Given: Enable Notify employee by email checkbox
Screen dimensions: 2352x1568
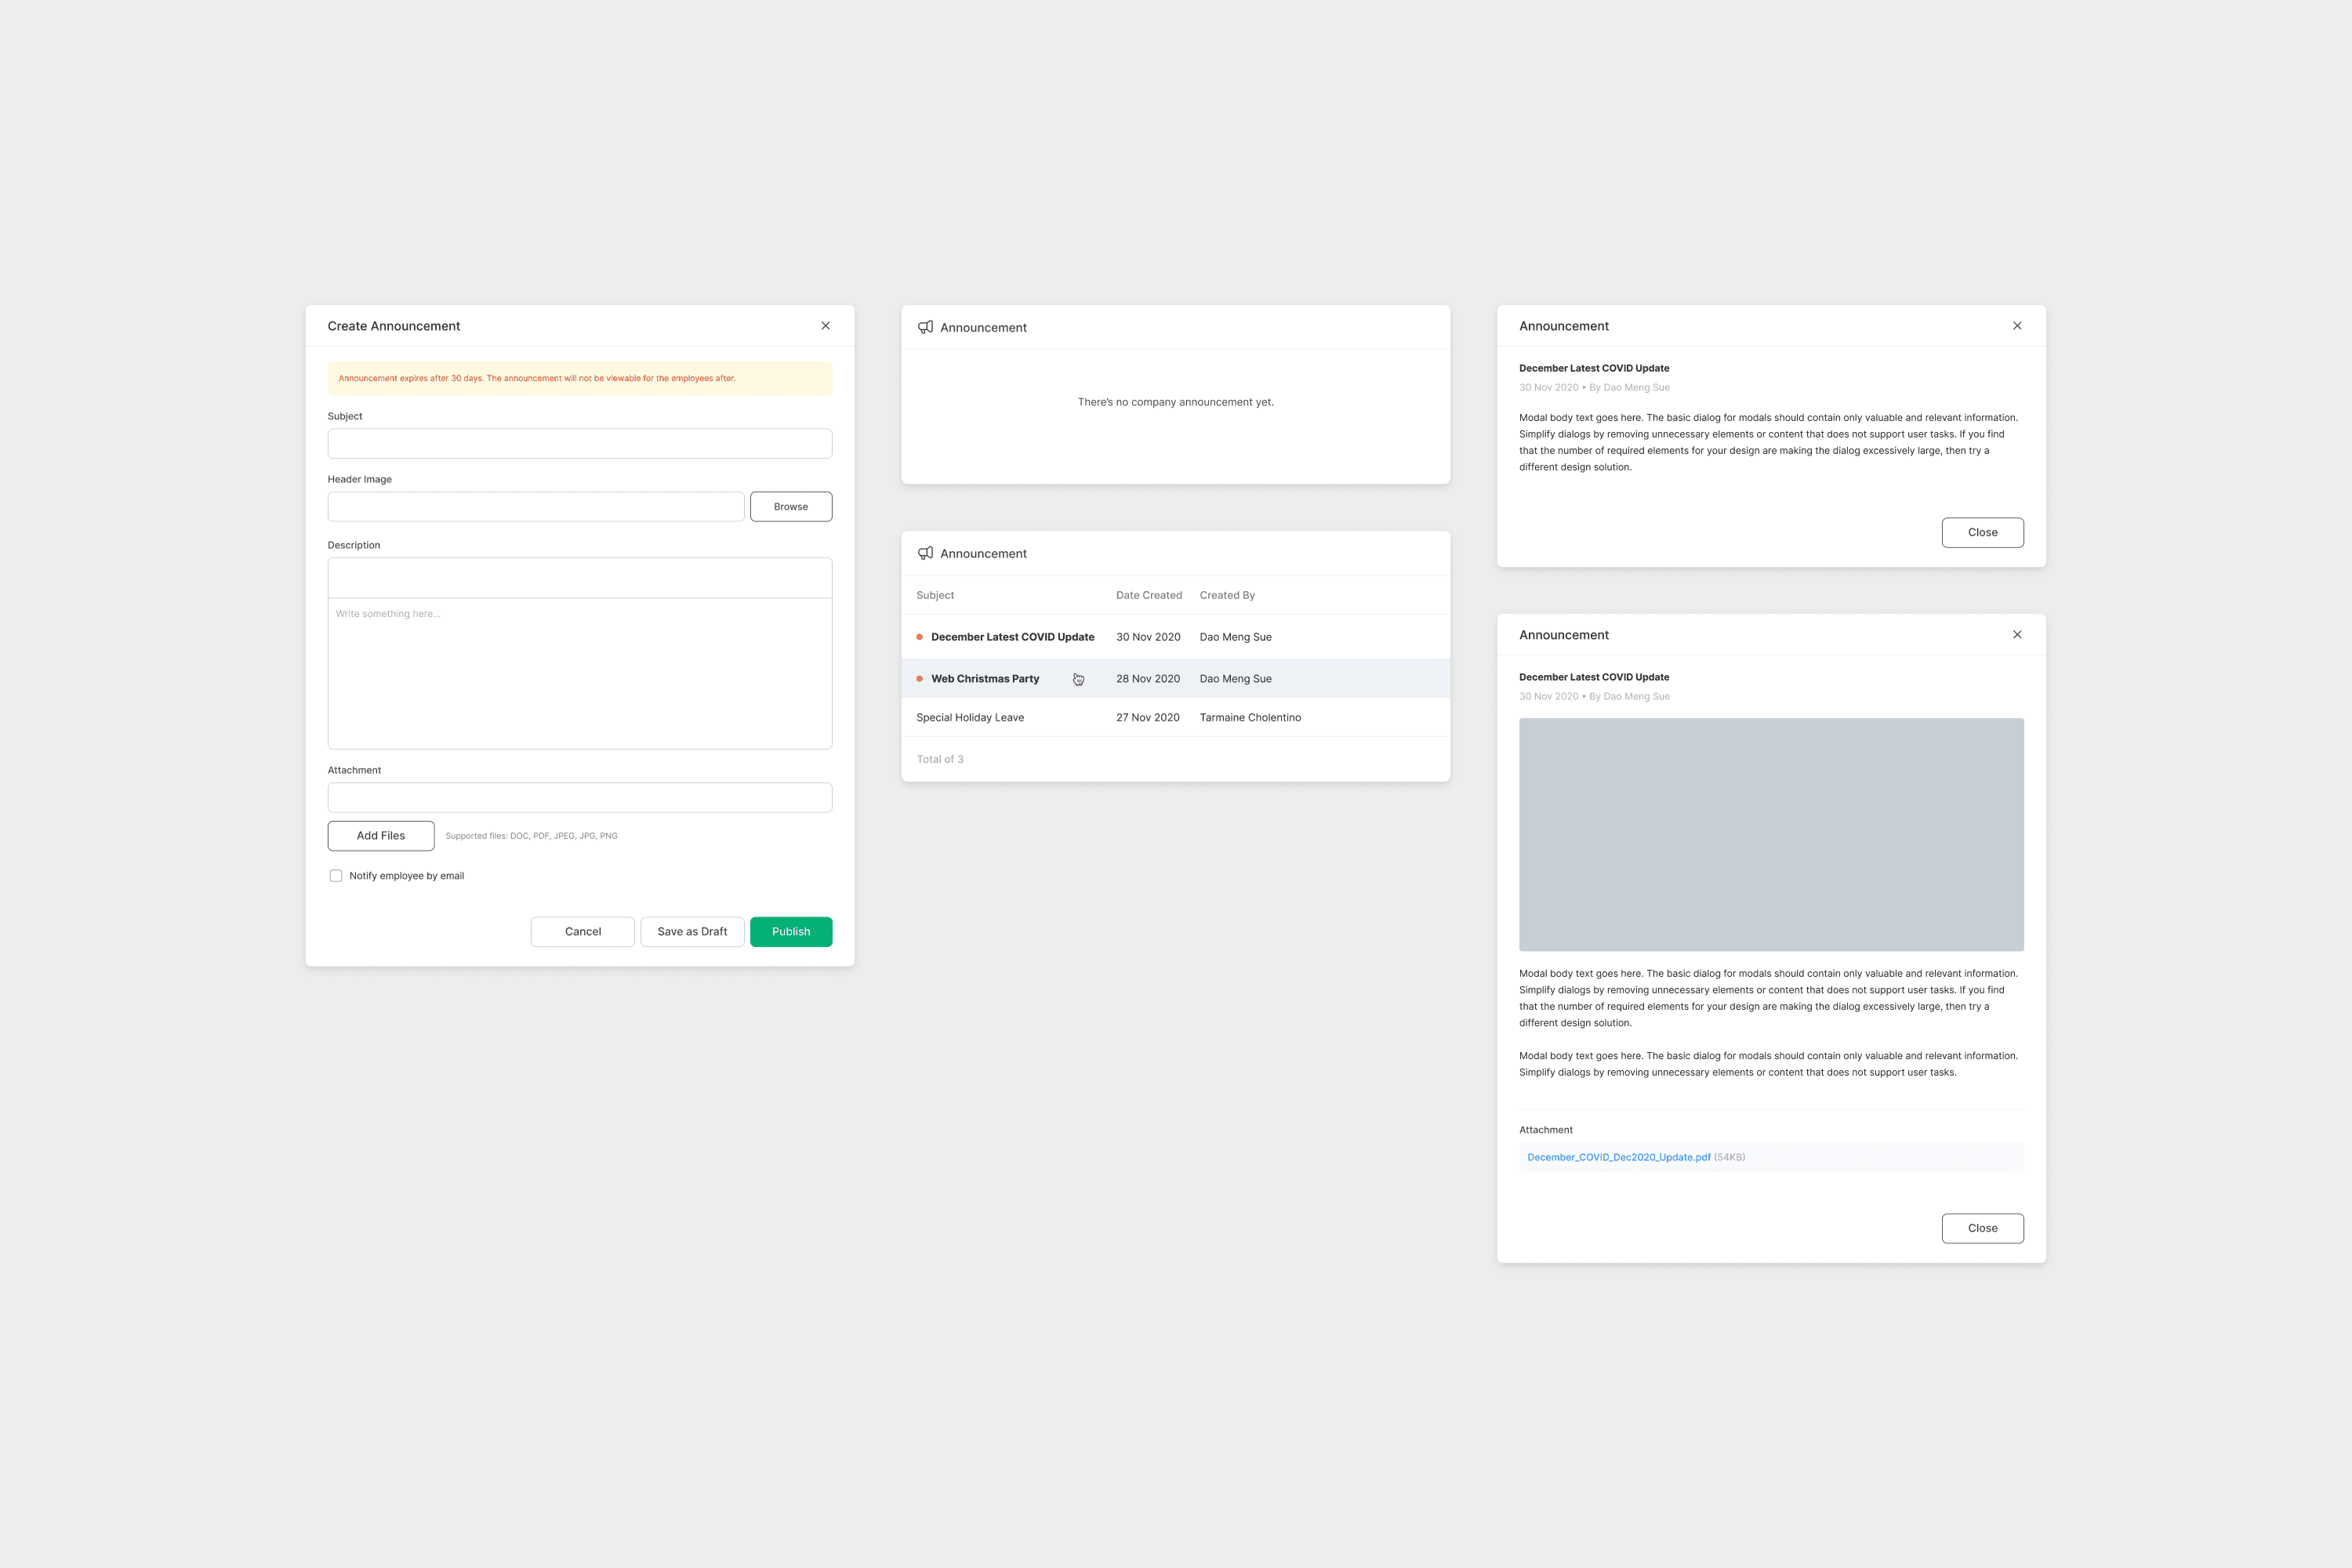Looking at the screenshot, I should pos(336,876).
